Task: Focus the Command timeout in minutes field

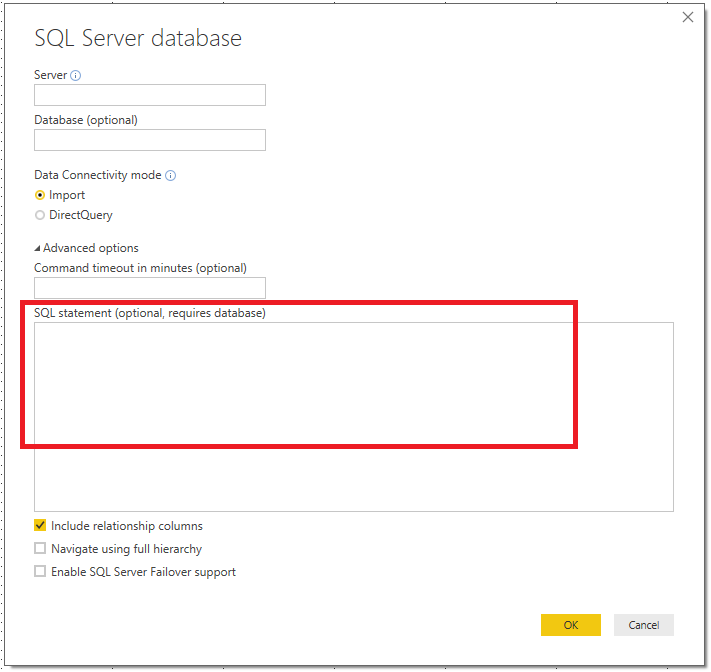Action: pos(150,287)
